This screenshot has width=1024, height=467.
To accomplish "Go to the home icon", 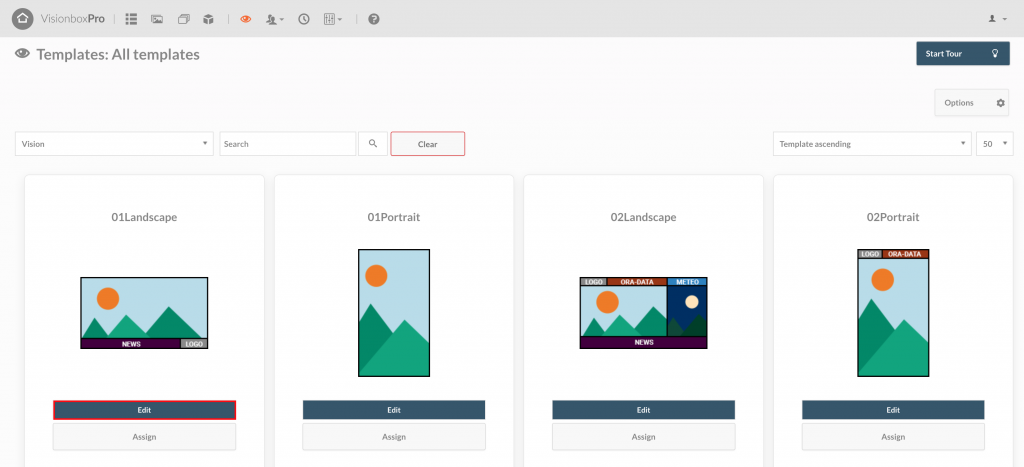I will [22, 18].
